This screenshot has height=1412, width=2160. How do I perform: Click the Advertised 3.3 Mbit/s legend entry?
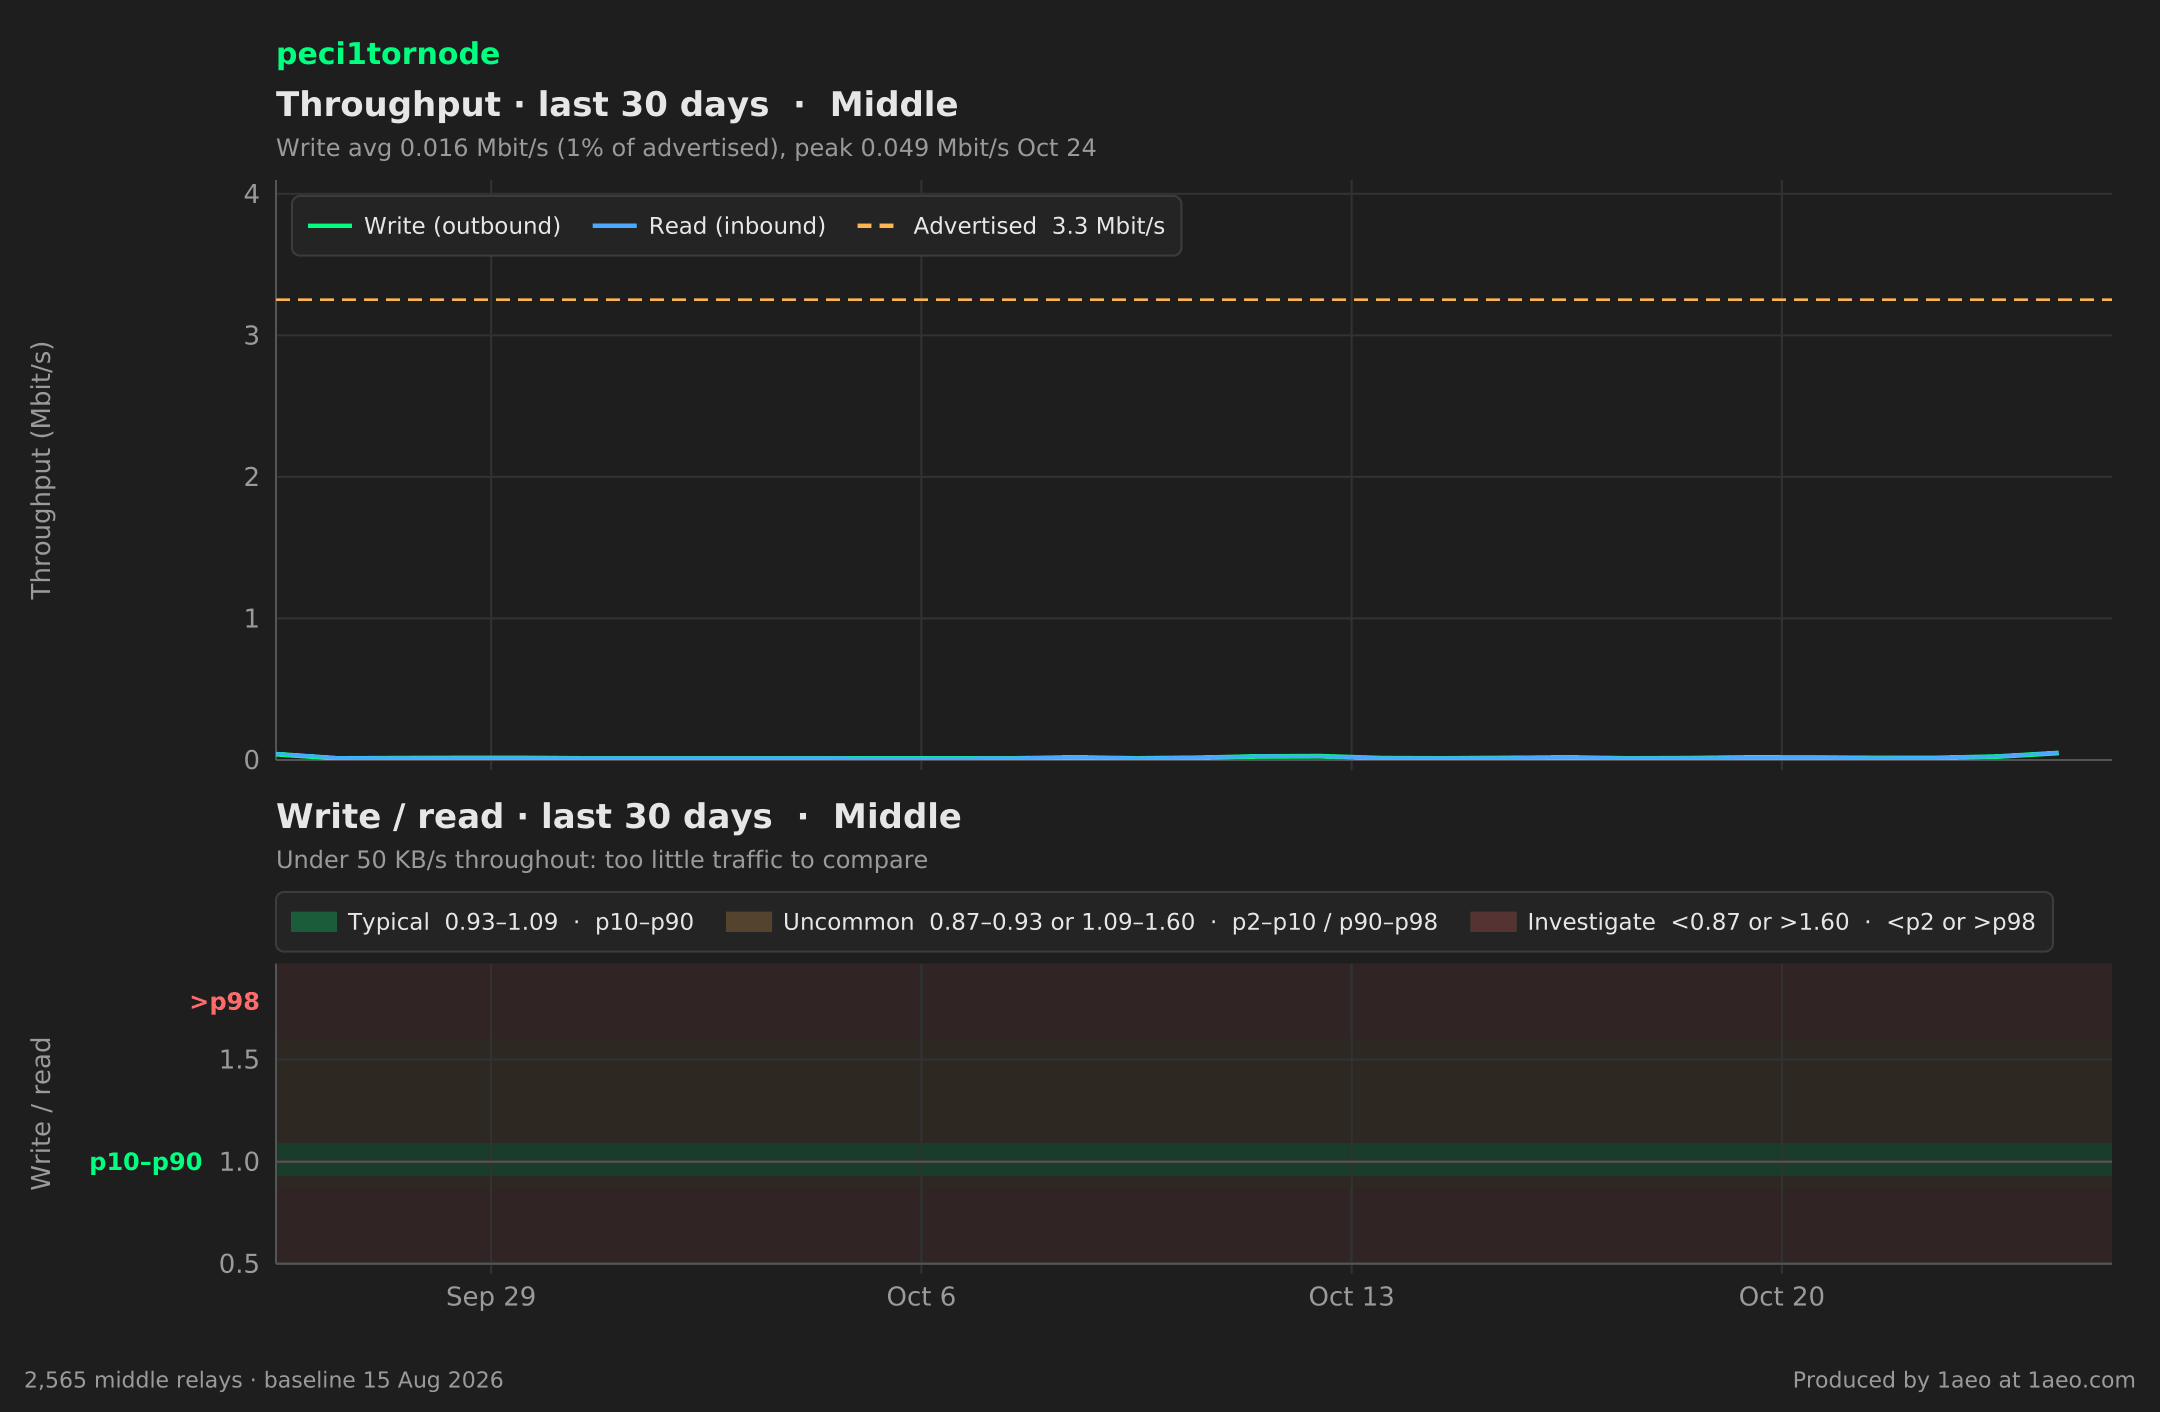[x=1011, y=226]
